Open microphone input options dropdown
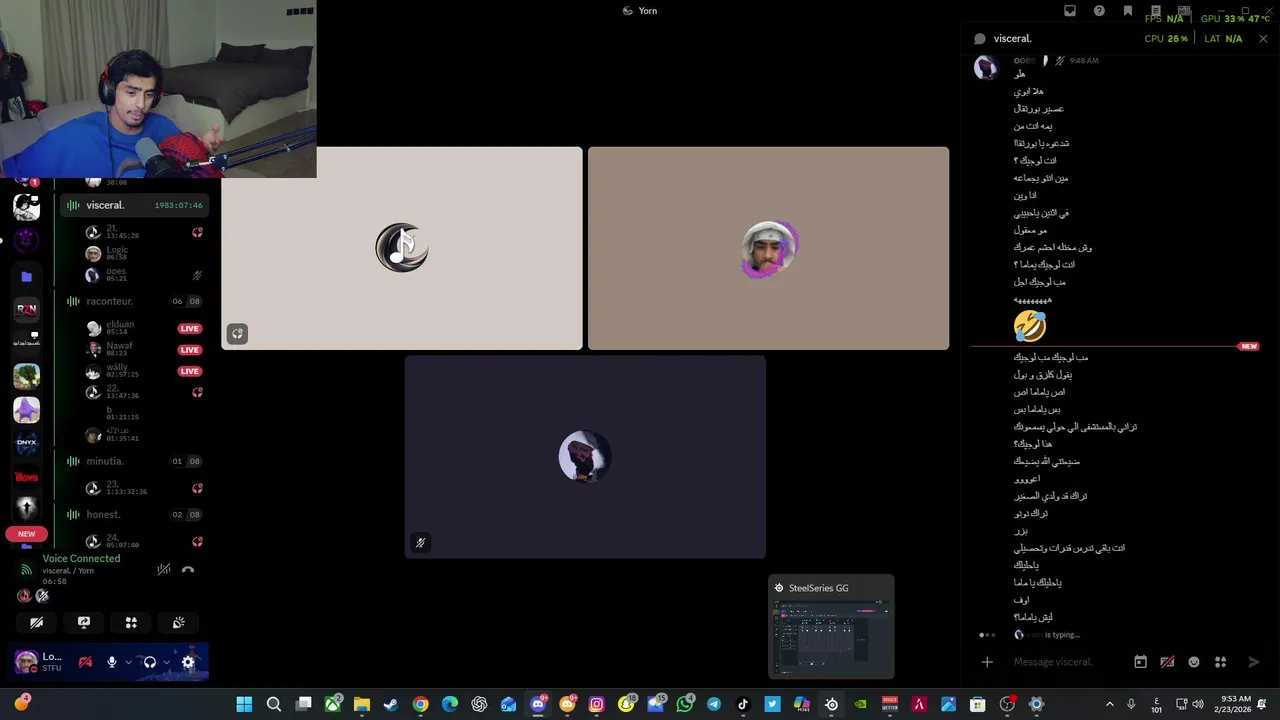The height and width of the screenshot is (720, 1280). click(x=129, y=662)
